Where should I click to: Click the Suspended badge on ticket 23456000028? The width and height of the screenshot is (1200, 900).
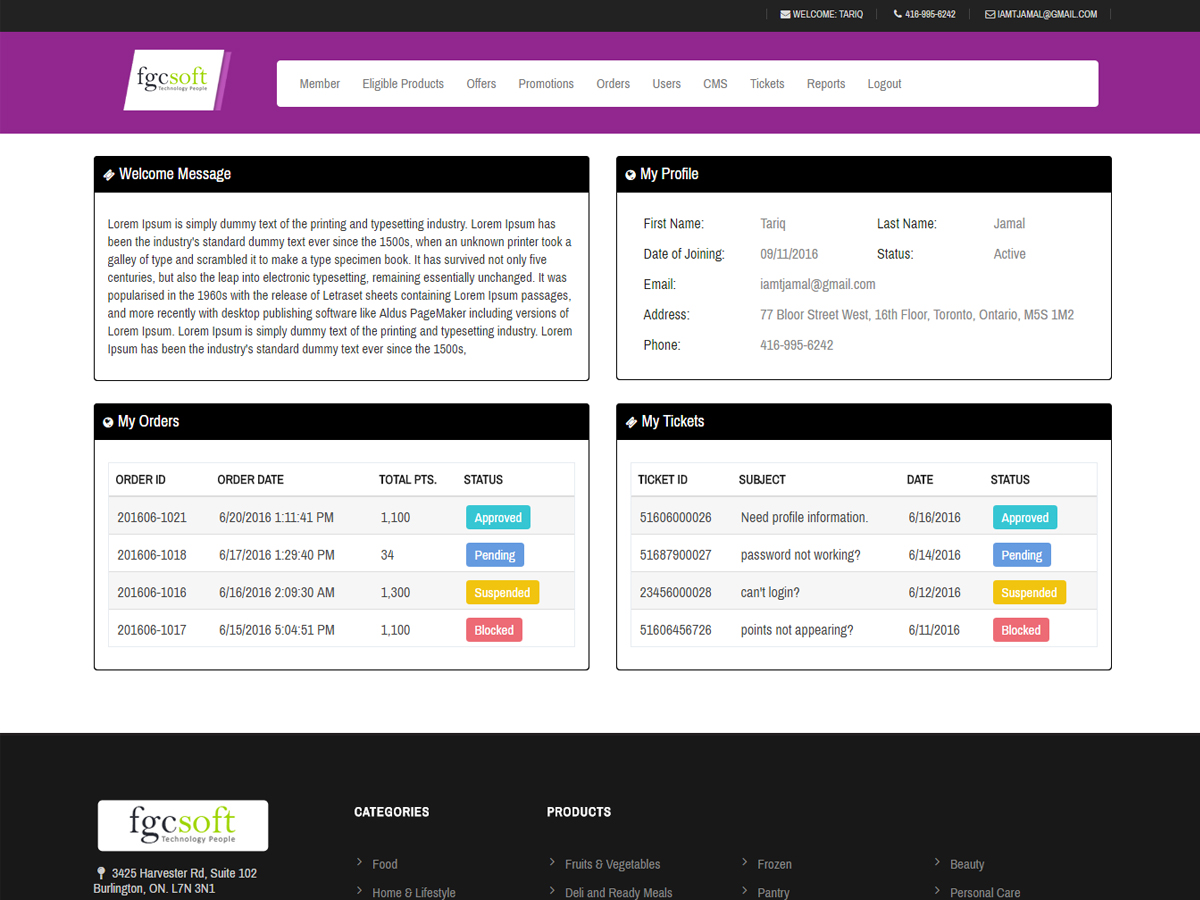(x=1029, y=593)
